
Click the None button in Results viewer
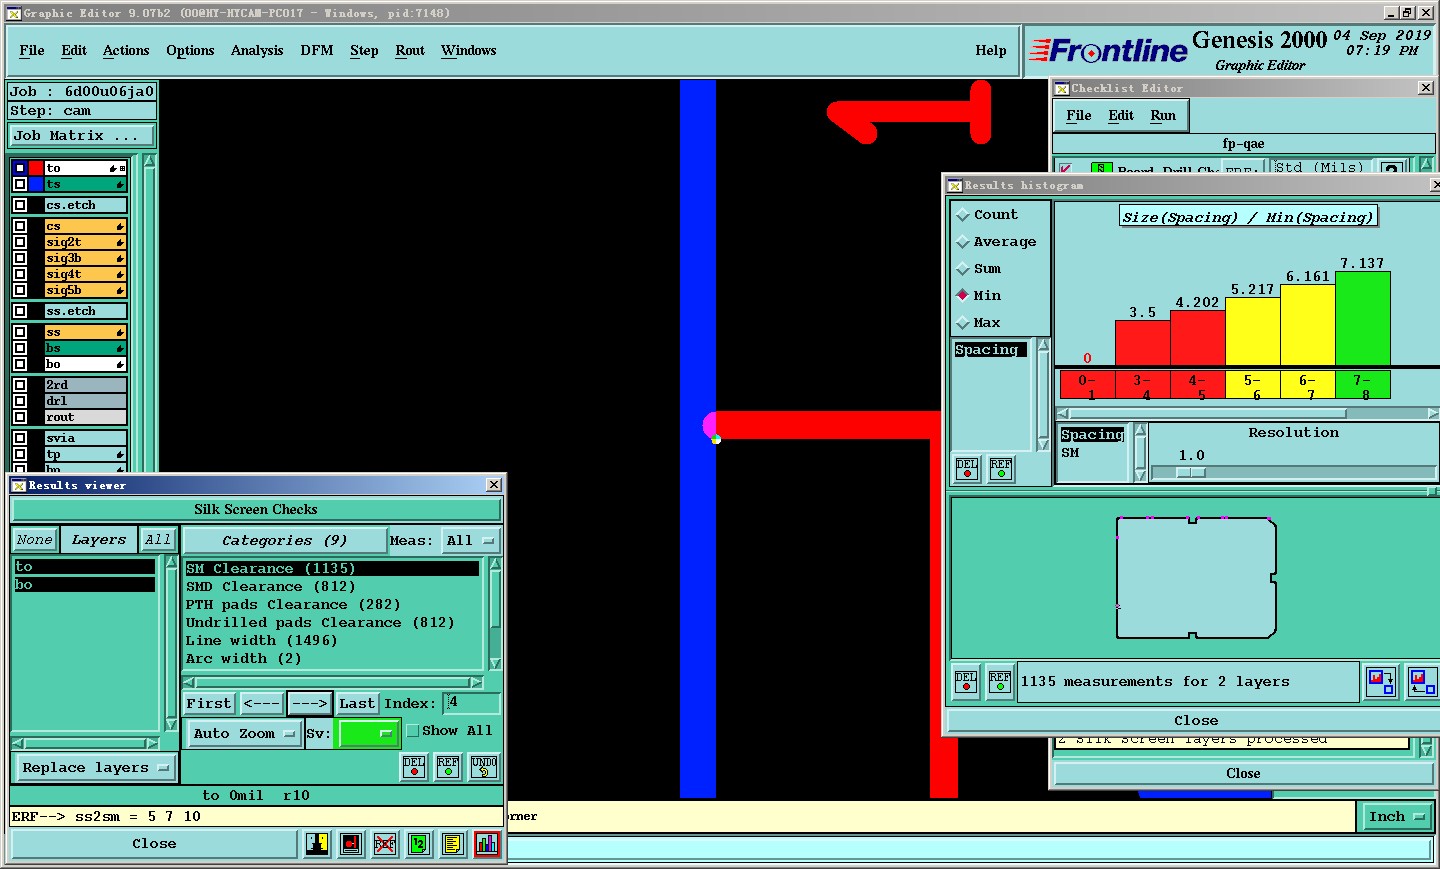(35, 540)
